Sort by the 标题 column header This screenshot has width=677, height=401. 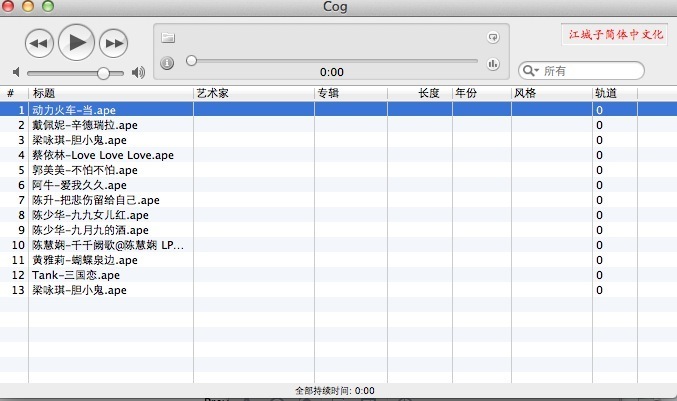[110, 93]
